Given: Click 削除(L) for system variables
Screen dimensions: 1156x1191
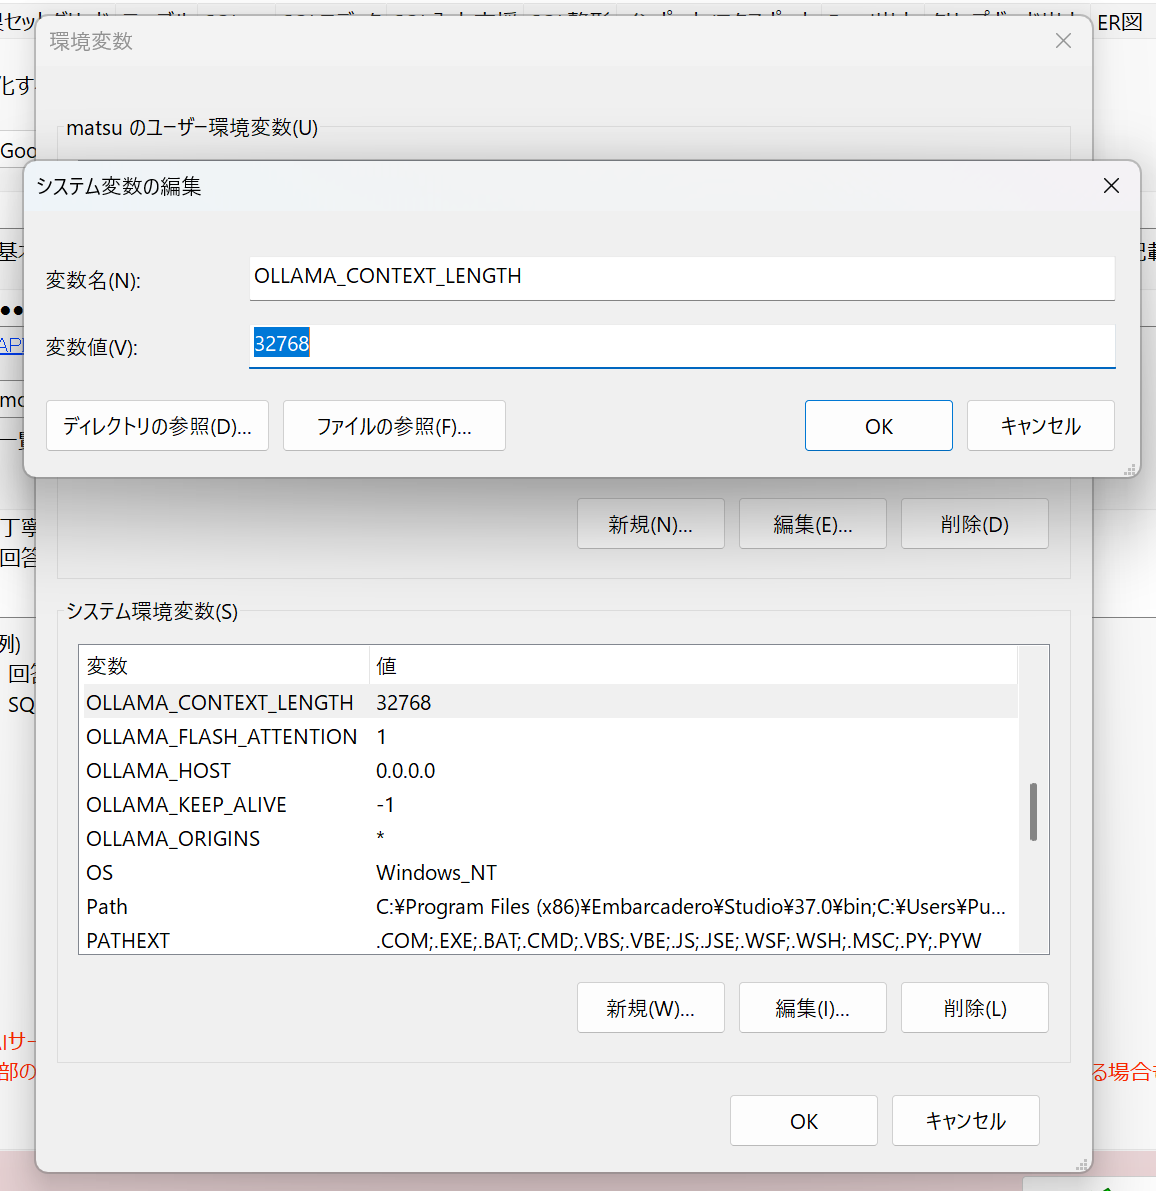Looking at the screenshot, I should 974,1008.
